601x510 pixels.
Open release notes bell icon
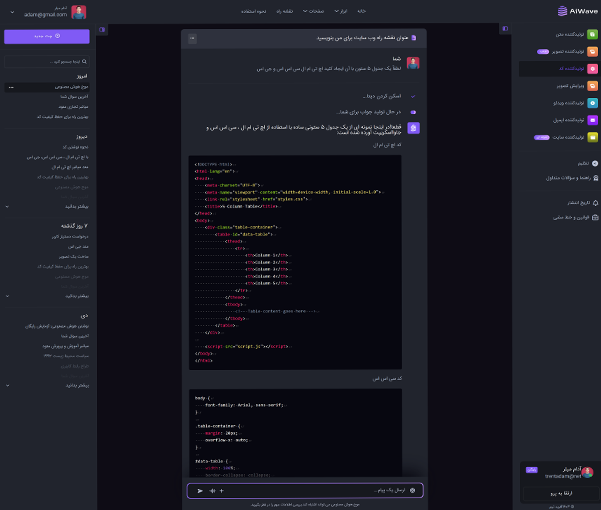click(x=595, y=203)
